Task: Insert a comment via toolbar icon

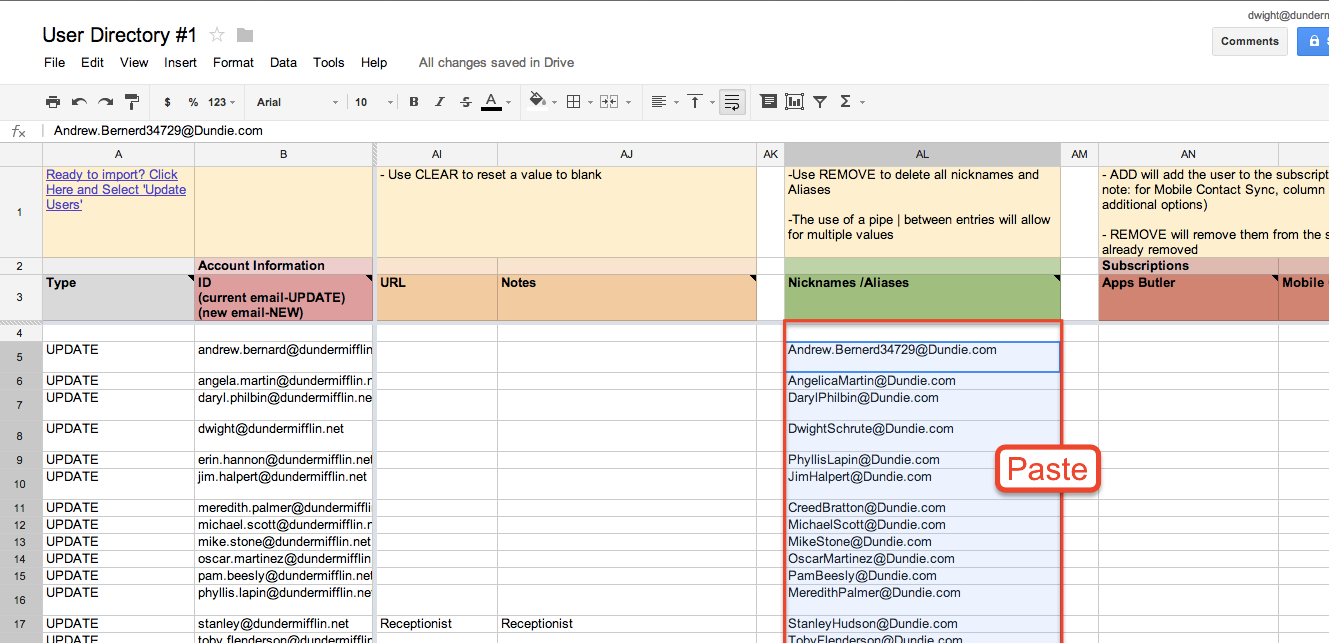Action: pyautogui.click(x=768, y=102)
